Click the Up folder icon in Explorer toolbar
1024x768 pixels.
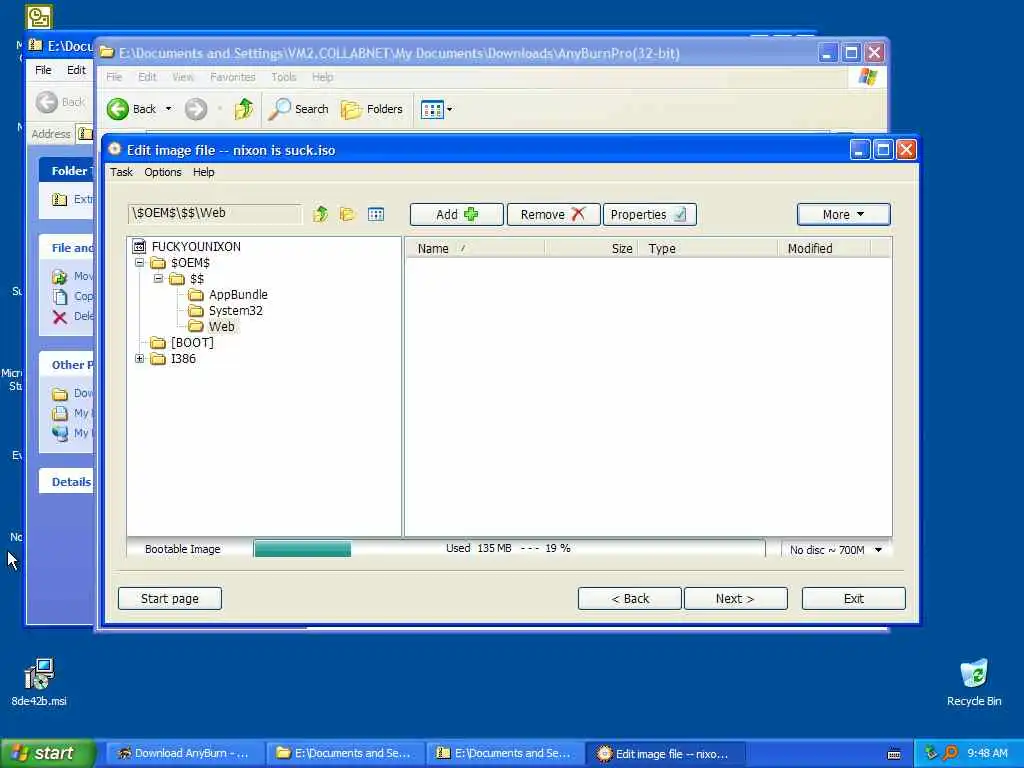coord(244,109)
